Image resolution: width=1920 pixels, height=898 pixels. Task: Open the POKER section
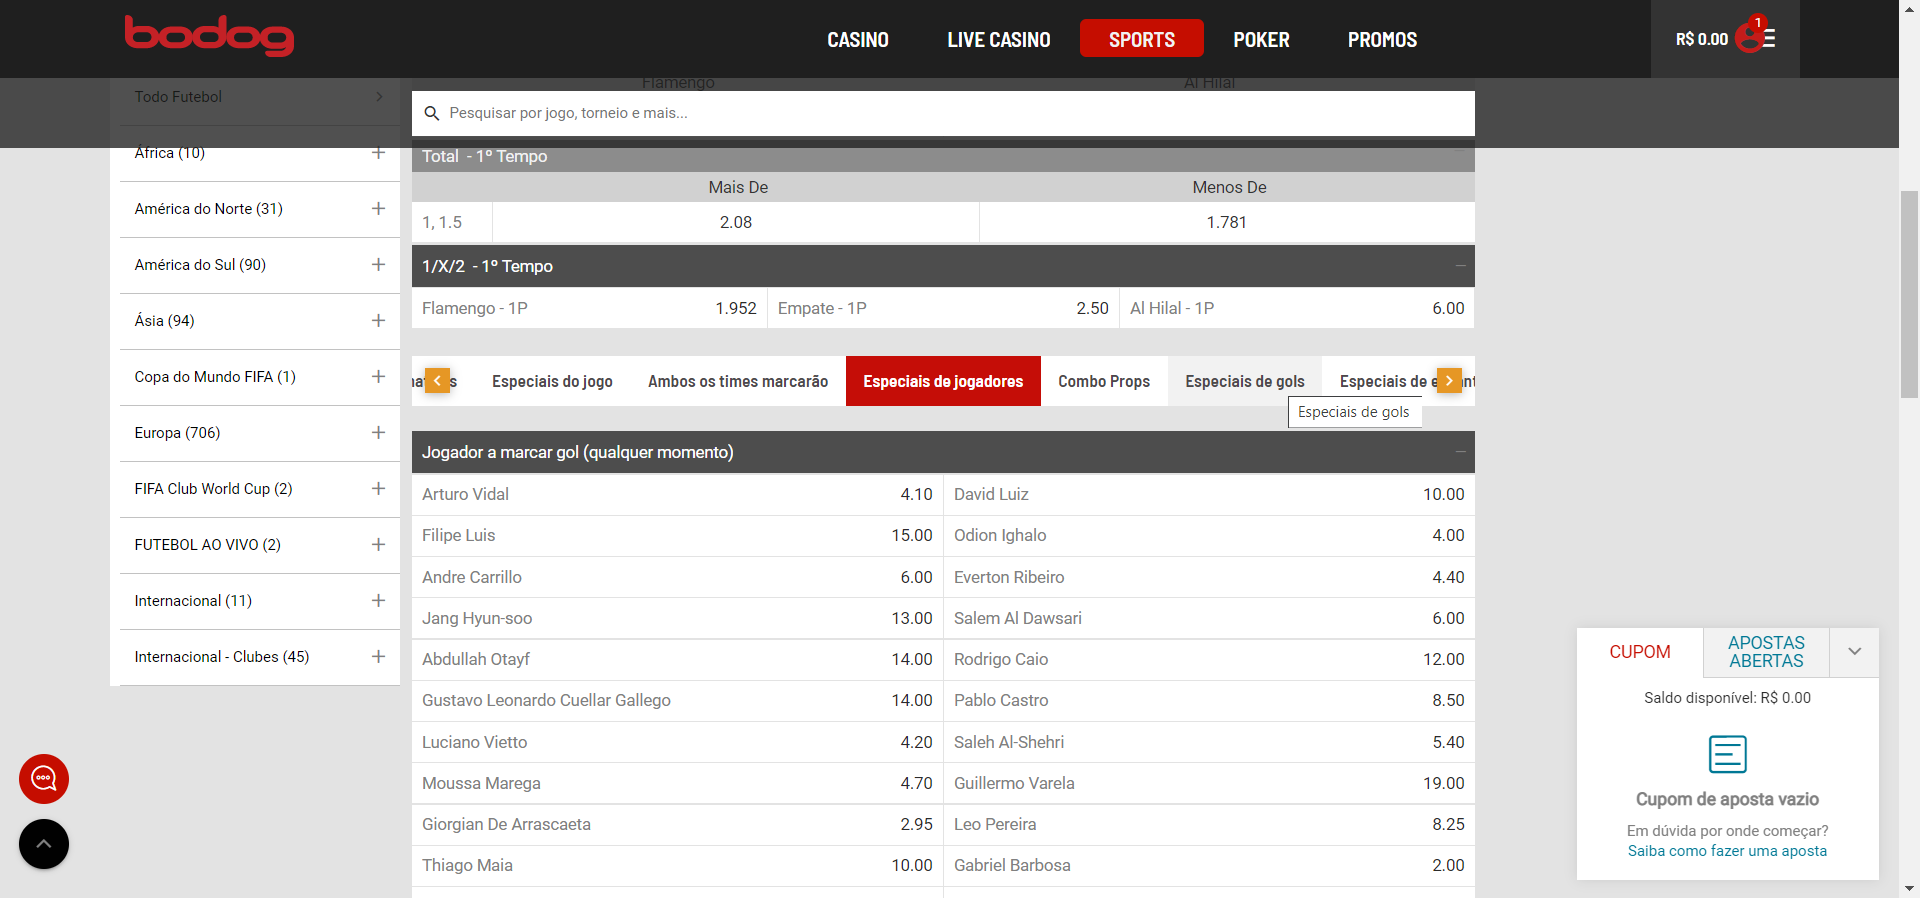click(x=1261, y=40)
